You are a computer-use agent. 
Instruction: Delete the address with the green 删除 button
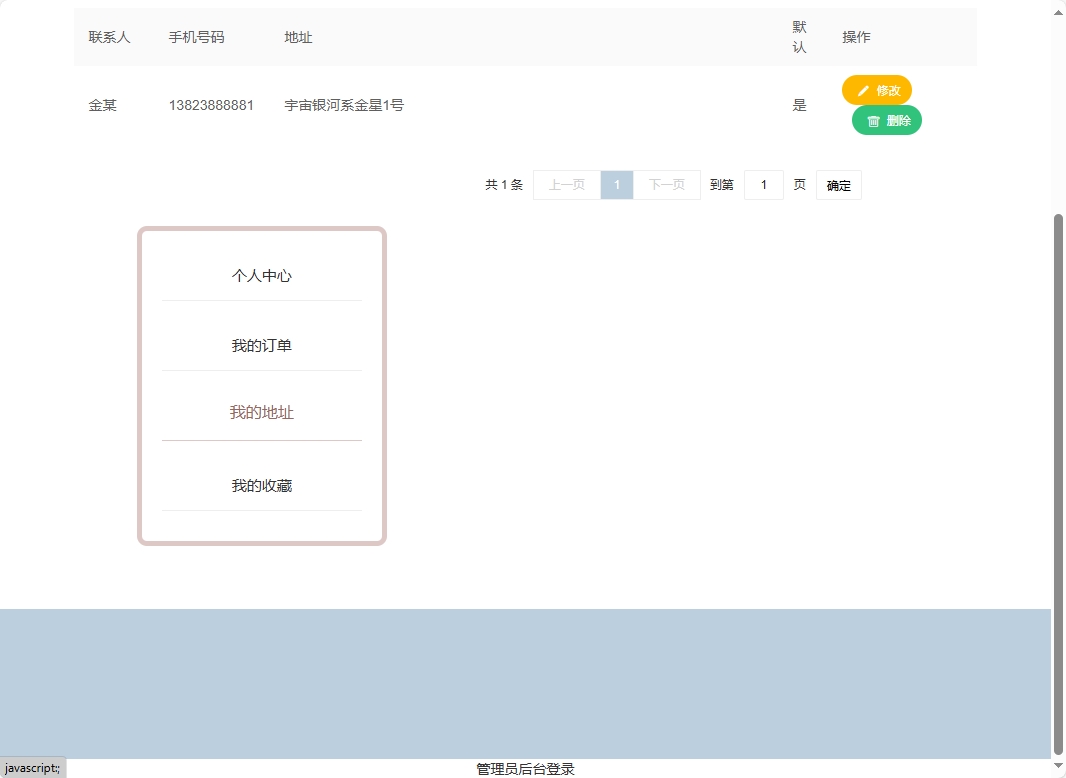pos(886,119)
